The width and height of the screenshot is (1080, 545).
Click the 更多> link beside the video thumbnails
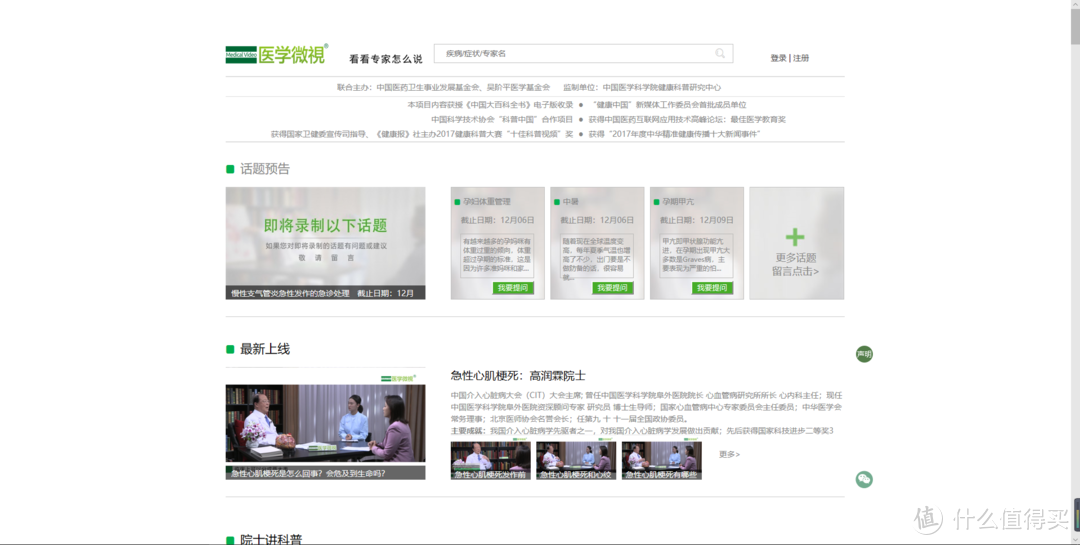coord(729,455)
